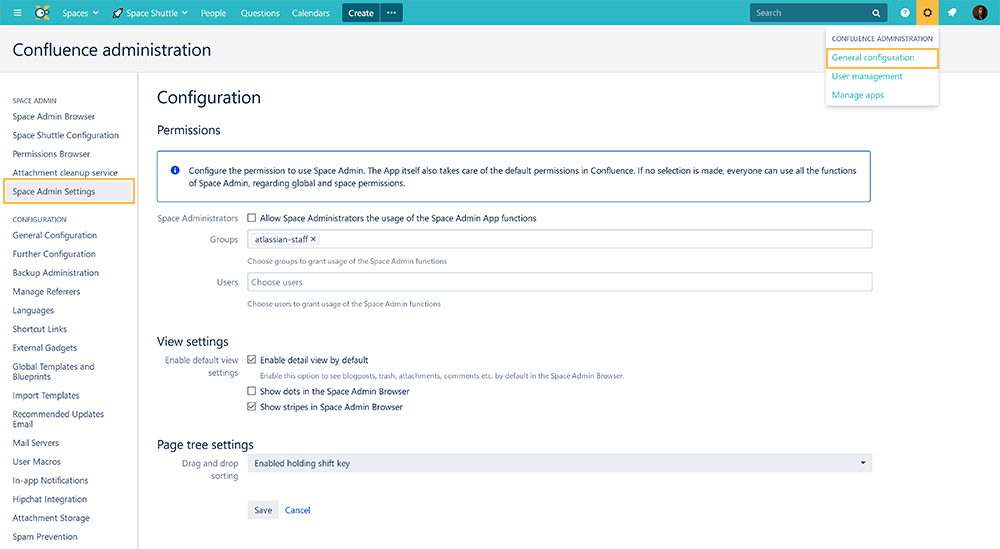This screenshot has height=549, width=1000.
Task: Remove the atlassian-staff group tag
Action: coord(313,239)
